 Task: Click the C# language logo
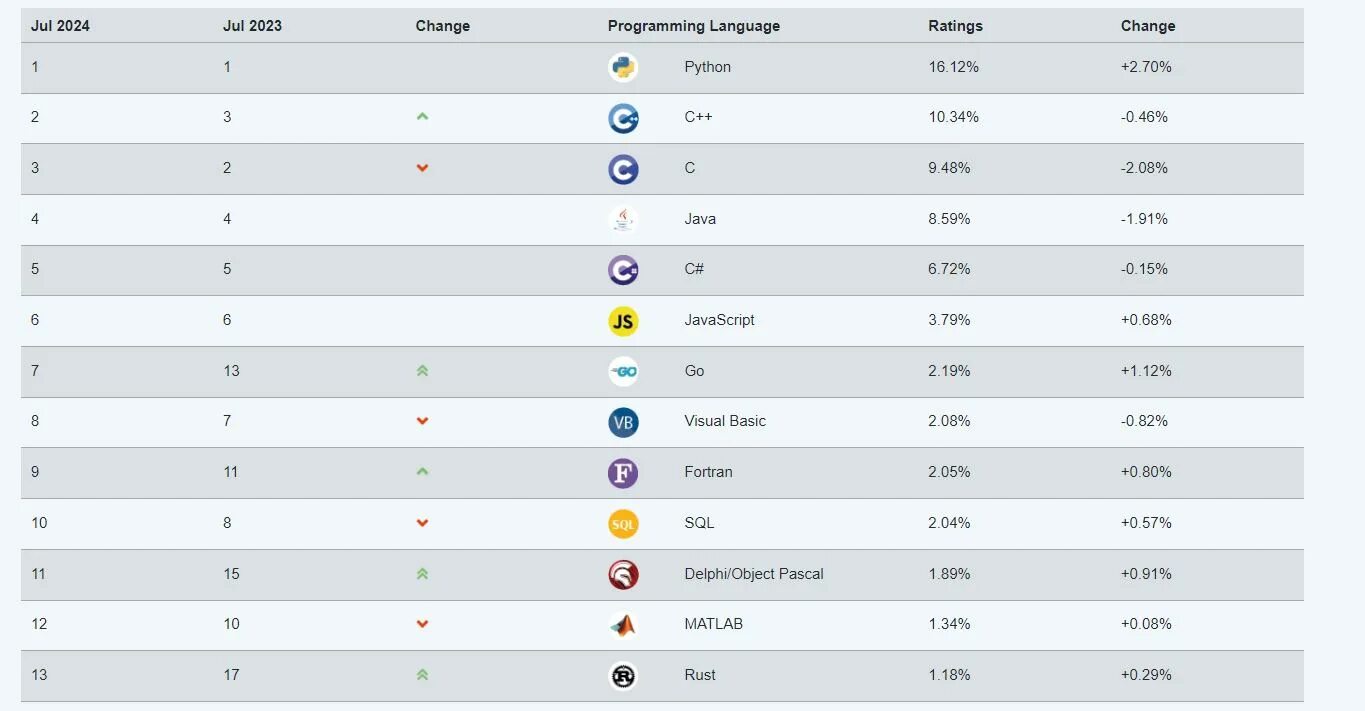coord(623,270)
